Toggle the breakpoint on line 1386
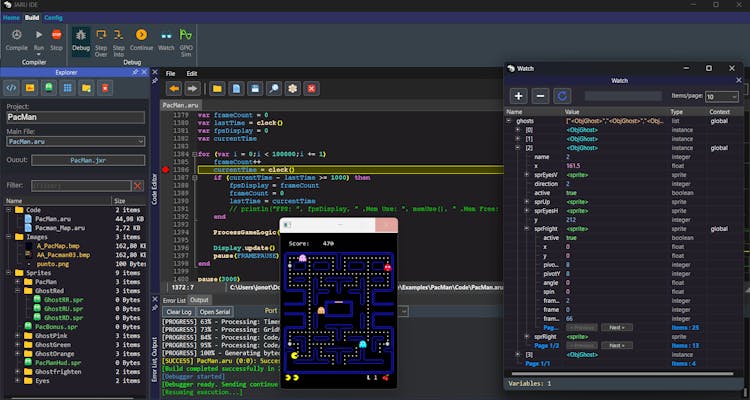Screen dimensions: 750x400 pos(166,171)
